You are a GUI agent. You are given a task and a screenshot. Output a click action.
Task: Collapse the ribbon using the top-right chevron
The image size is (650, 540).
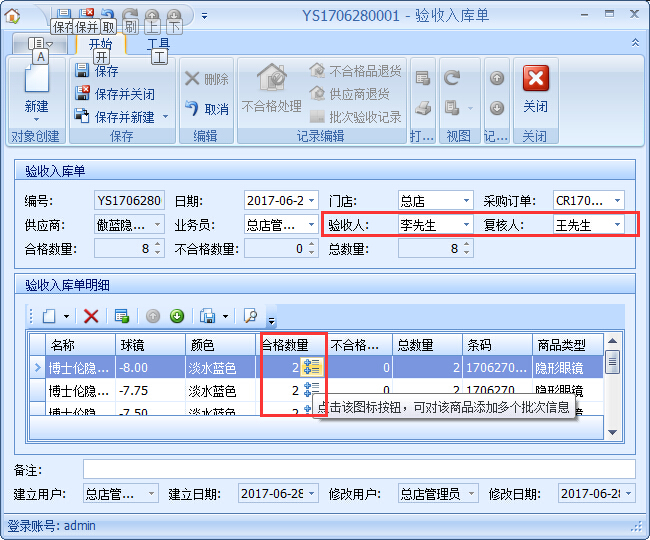(635, 43)
